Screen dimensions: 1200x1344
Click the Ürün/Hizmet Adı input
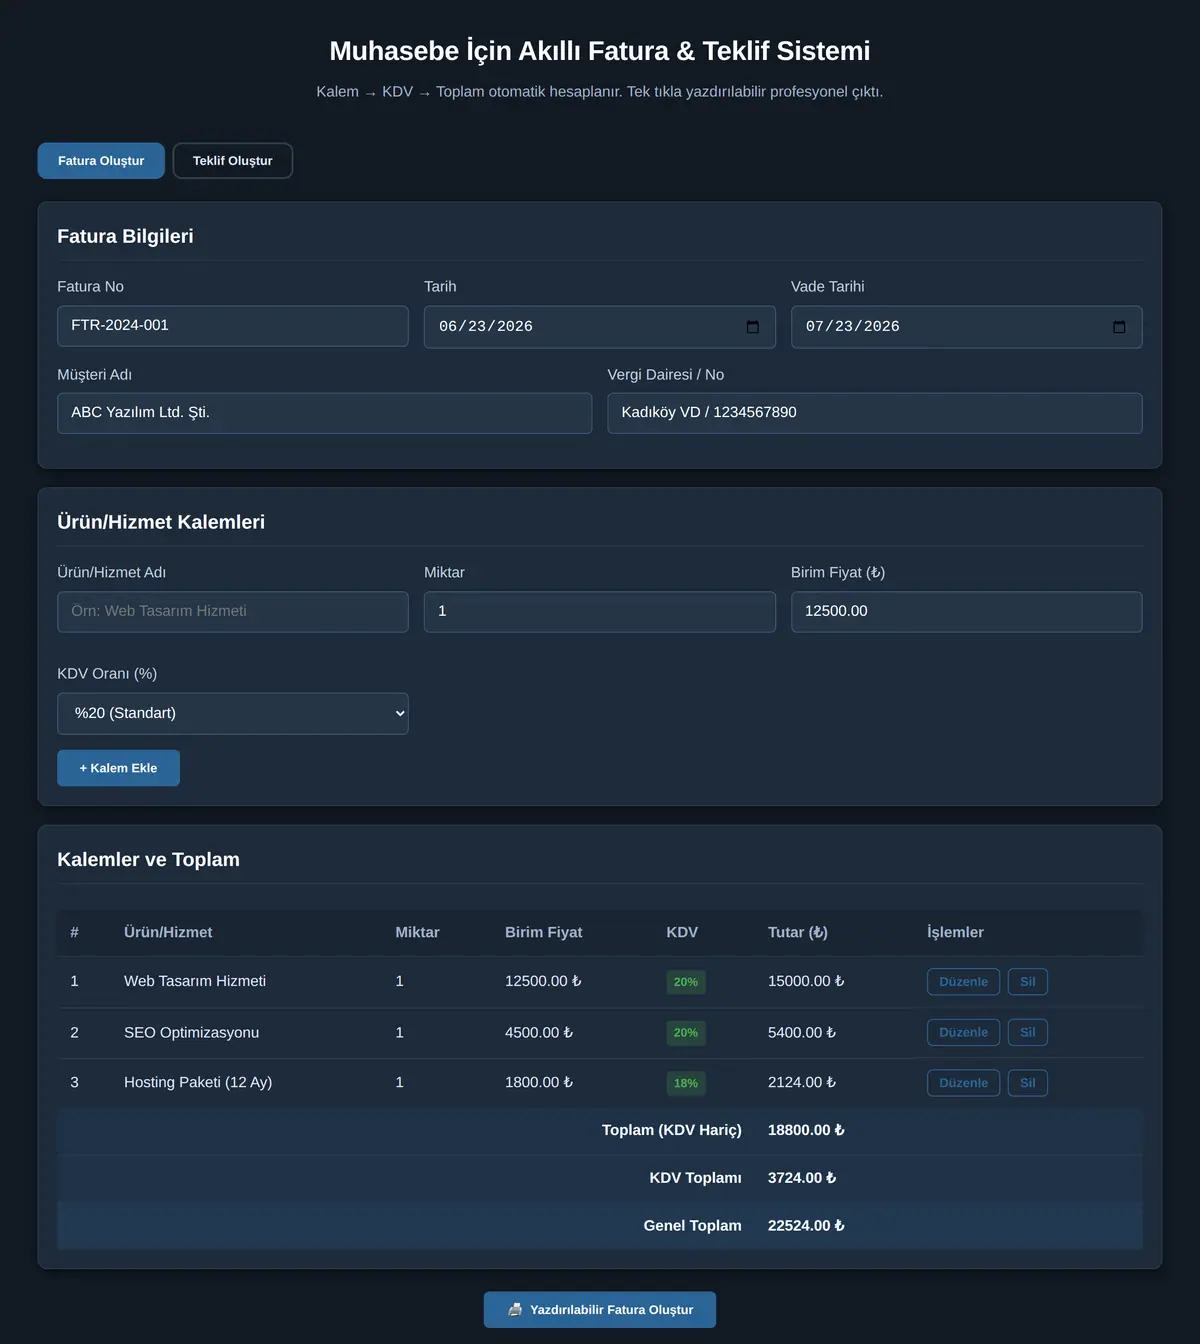pos(233,612)
